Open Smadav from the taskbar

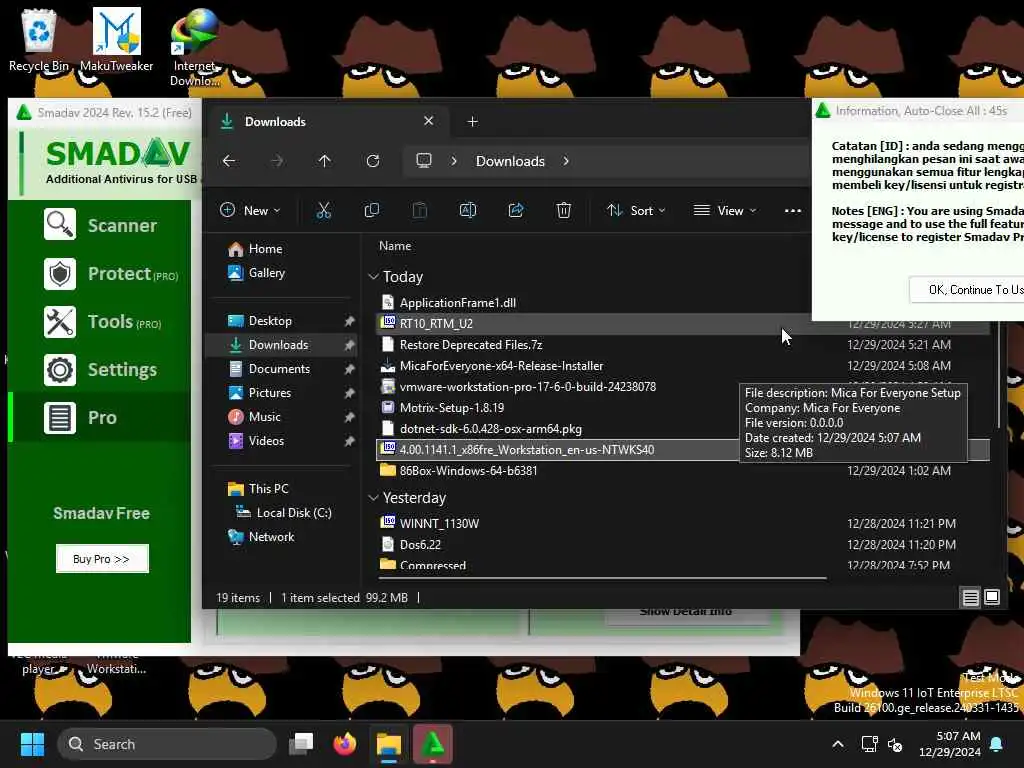point(432,744)
